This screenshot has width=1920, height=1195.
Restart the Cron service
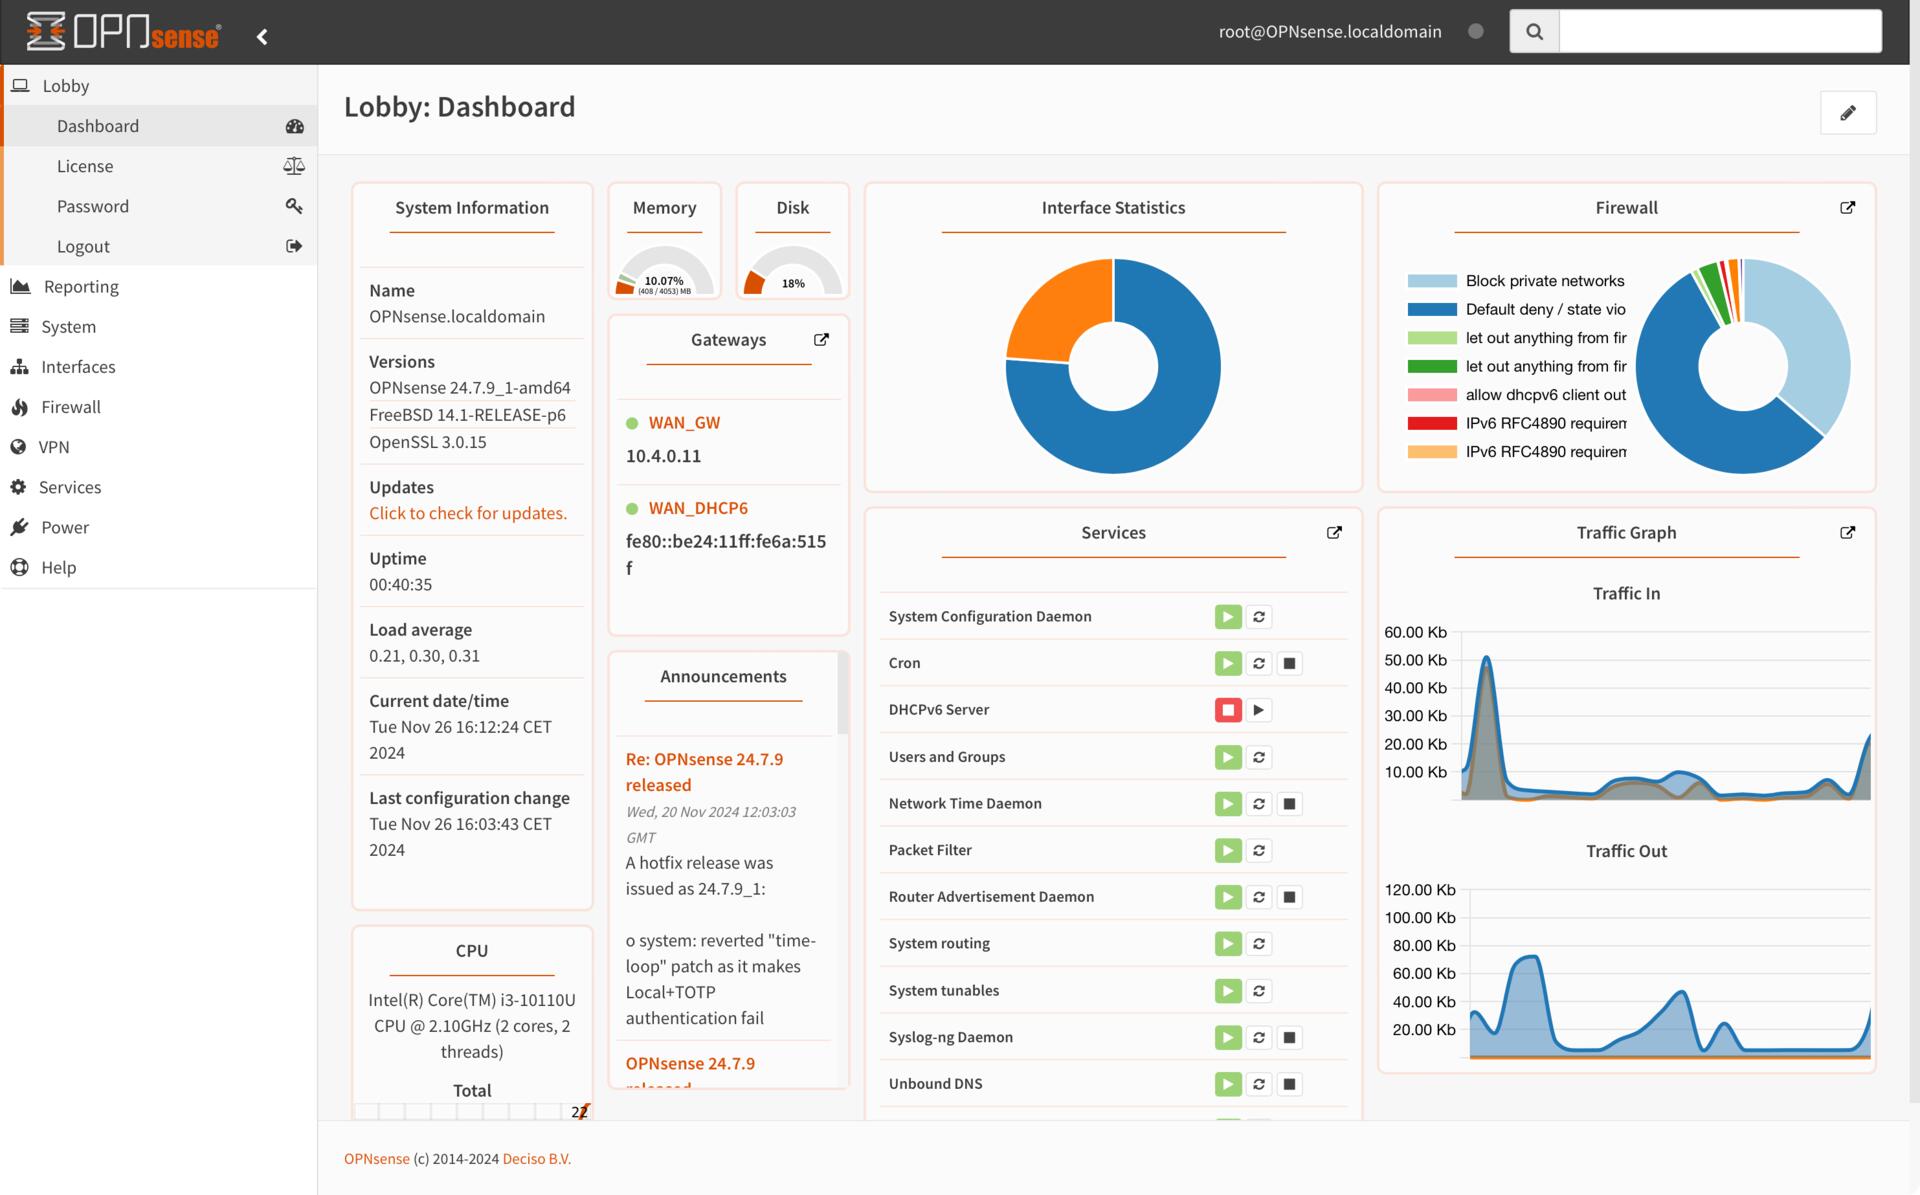[x=1259, y=664]
